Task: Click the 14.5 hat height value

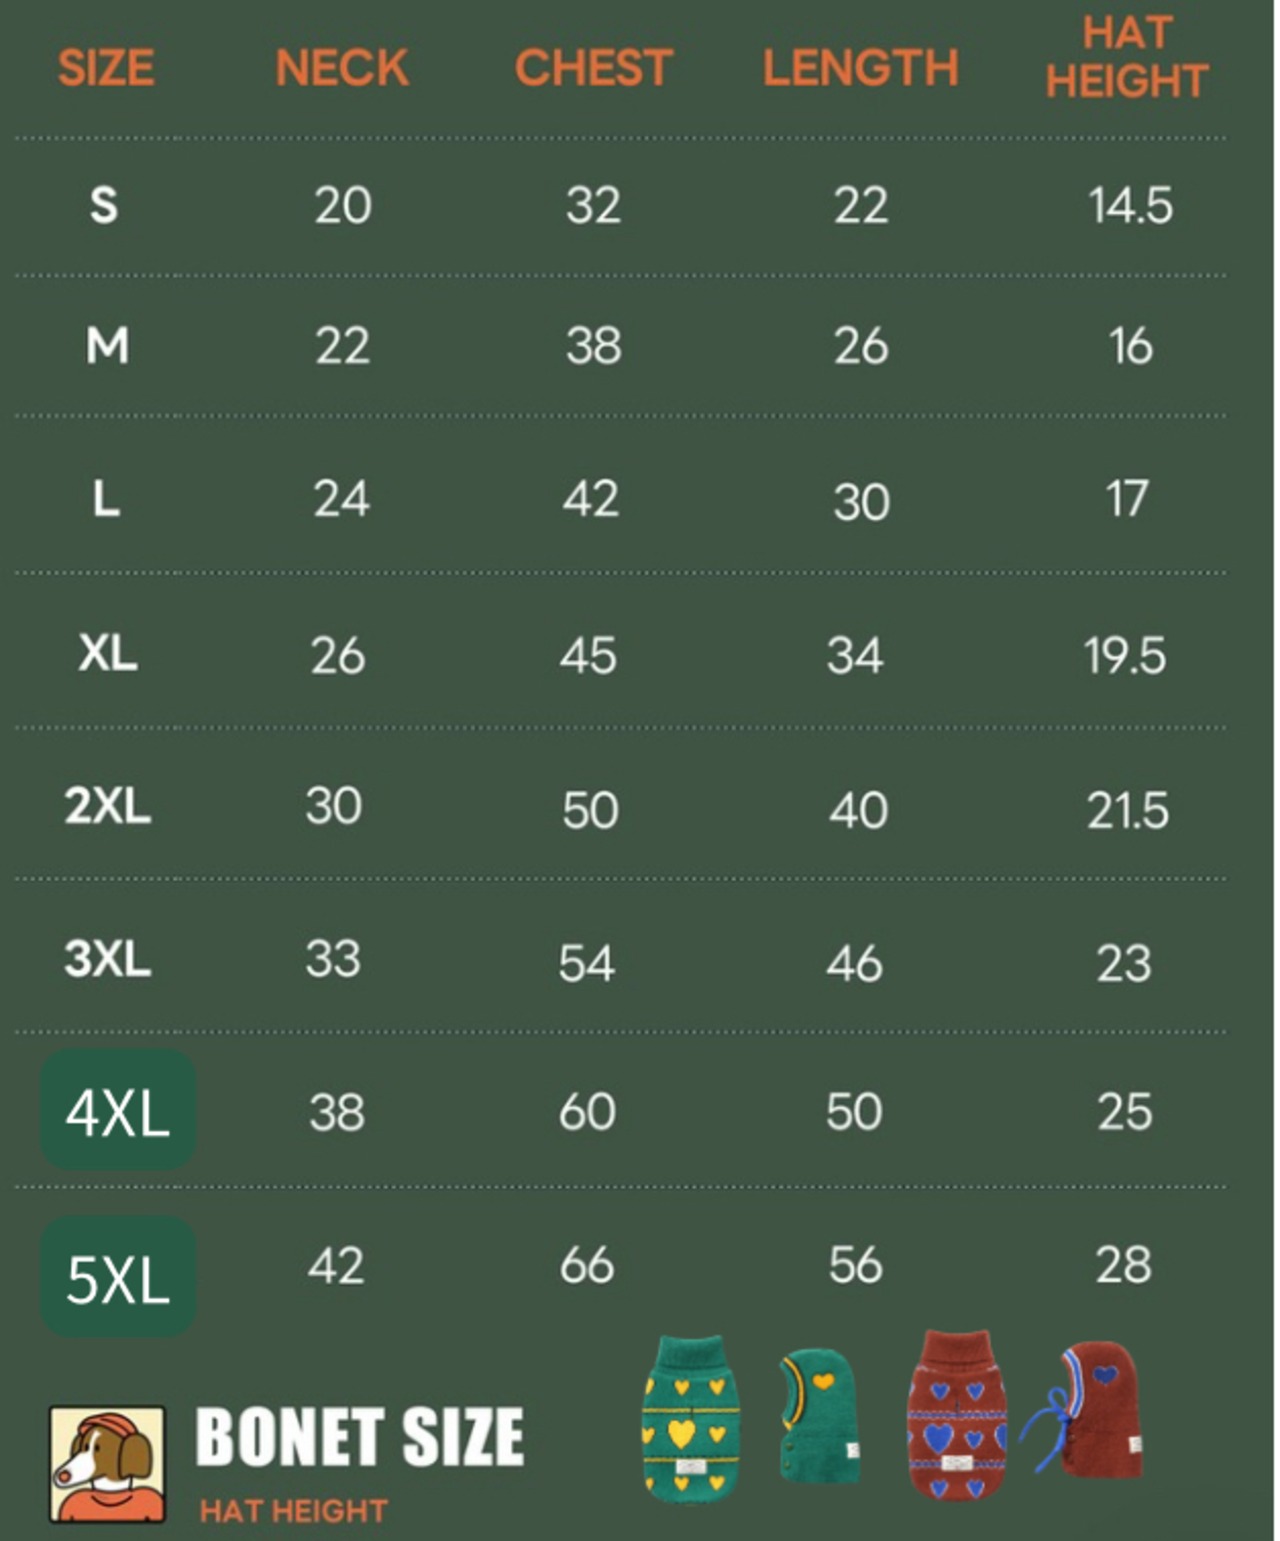Action: 1130,205
